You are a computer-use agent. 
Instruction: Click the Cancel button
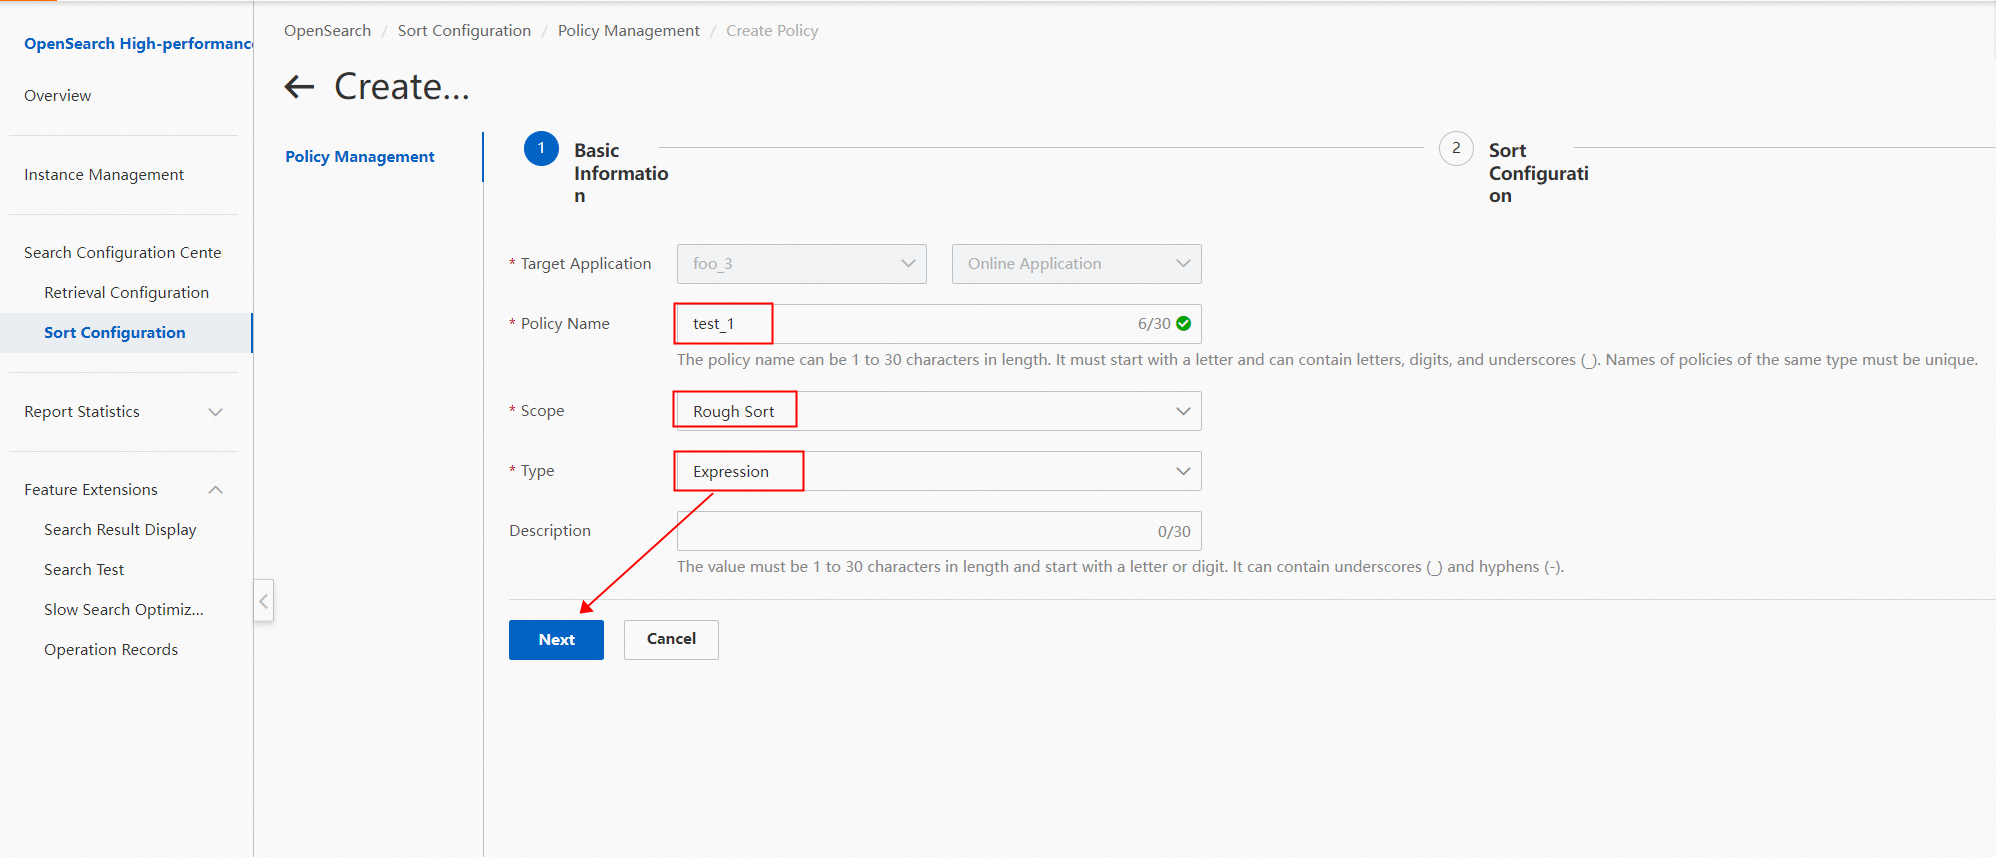(x=671, y=640)
